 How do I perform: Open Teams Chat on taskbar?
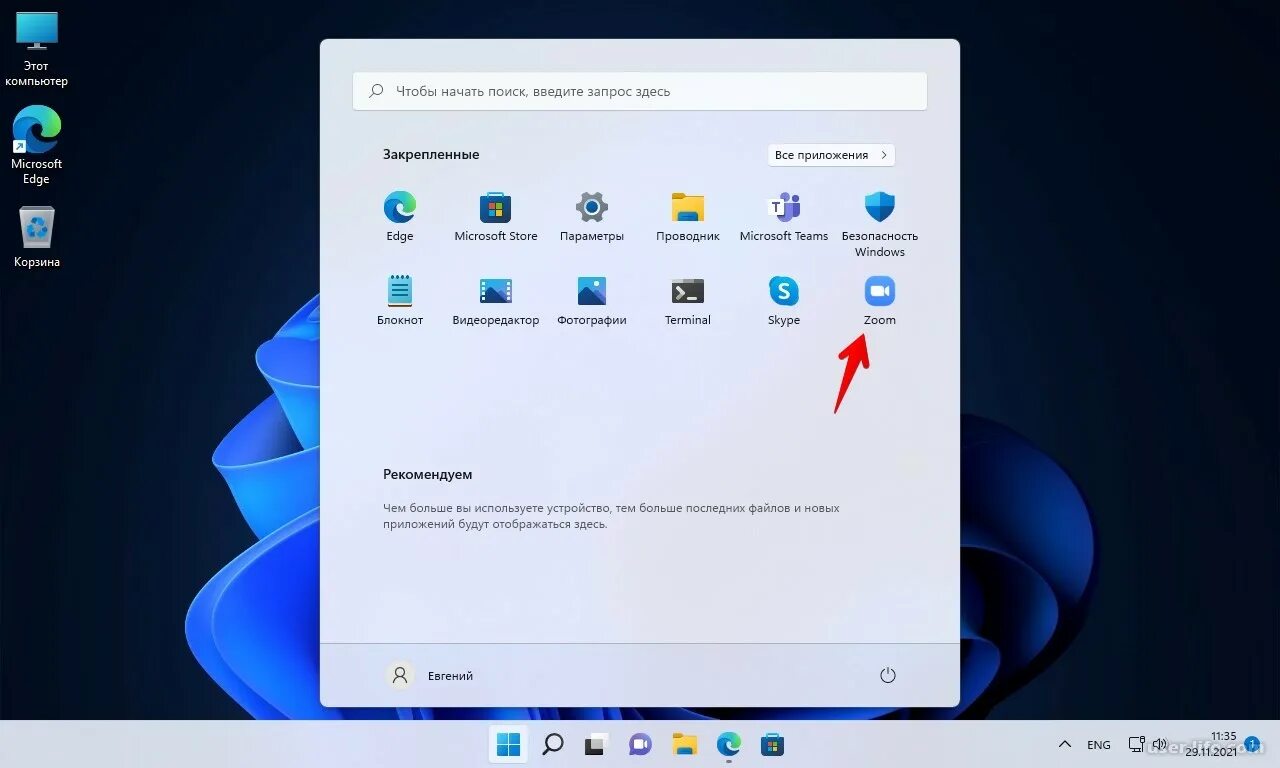tap(640, 744)
